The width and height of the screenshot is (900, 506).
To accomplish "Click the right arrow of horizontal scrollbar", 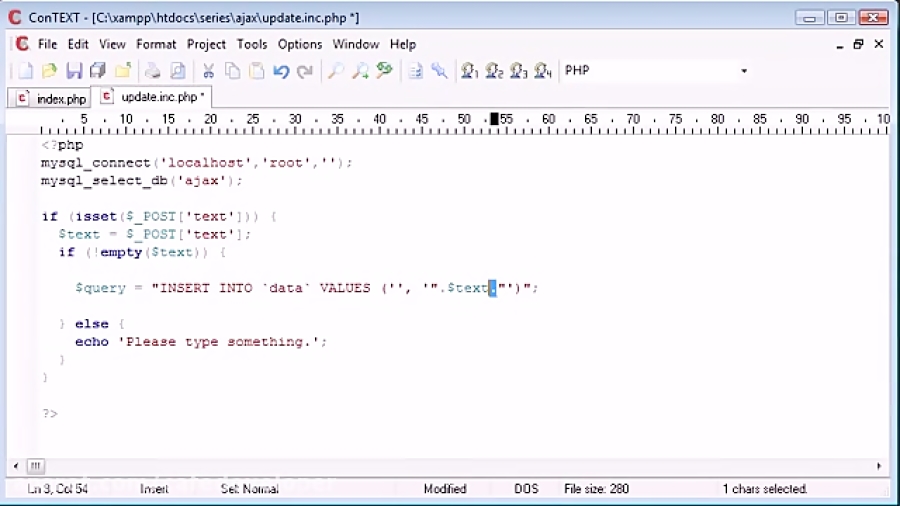I will [879, 466].
